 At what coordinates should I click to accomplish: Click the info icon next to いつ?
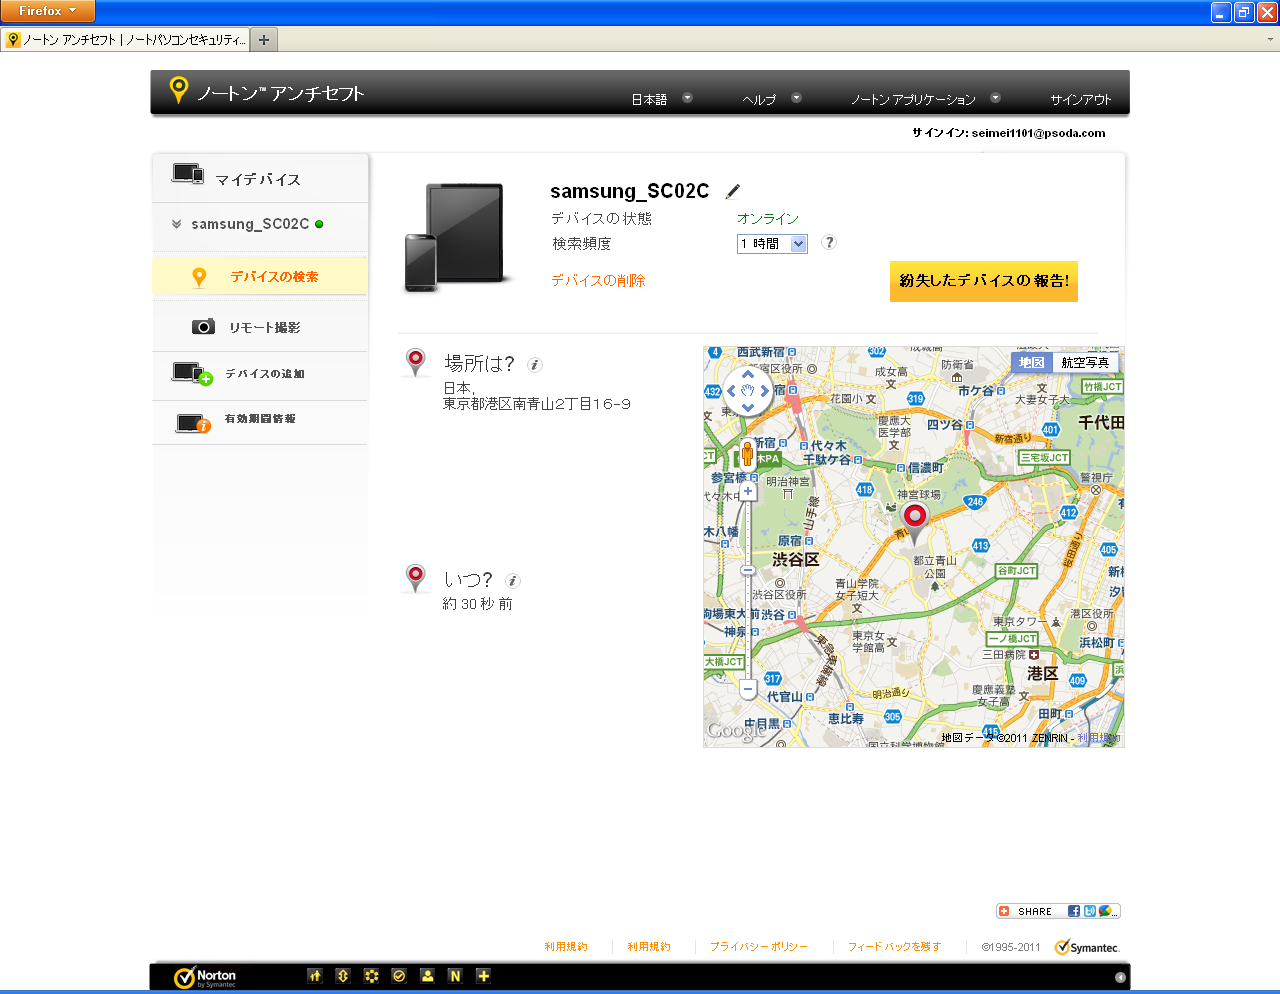tap(513, 581)
